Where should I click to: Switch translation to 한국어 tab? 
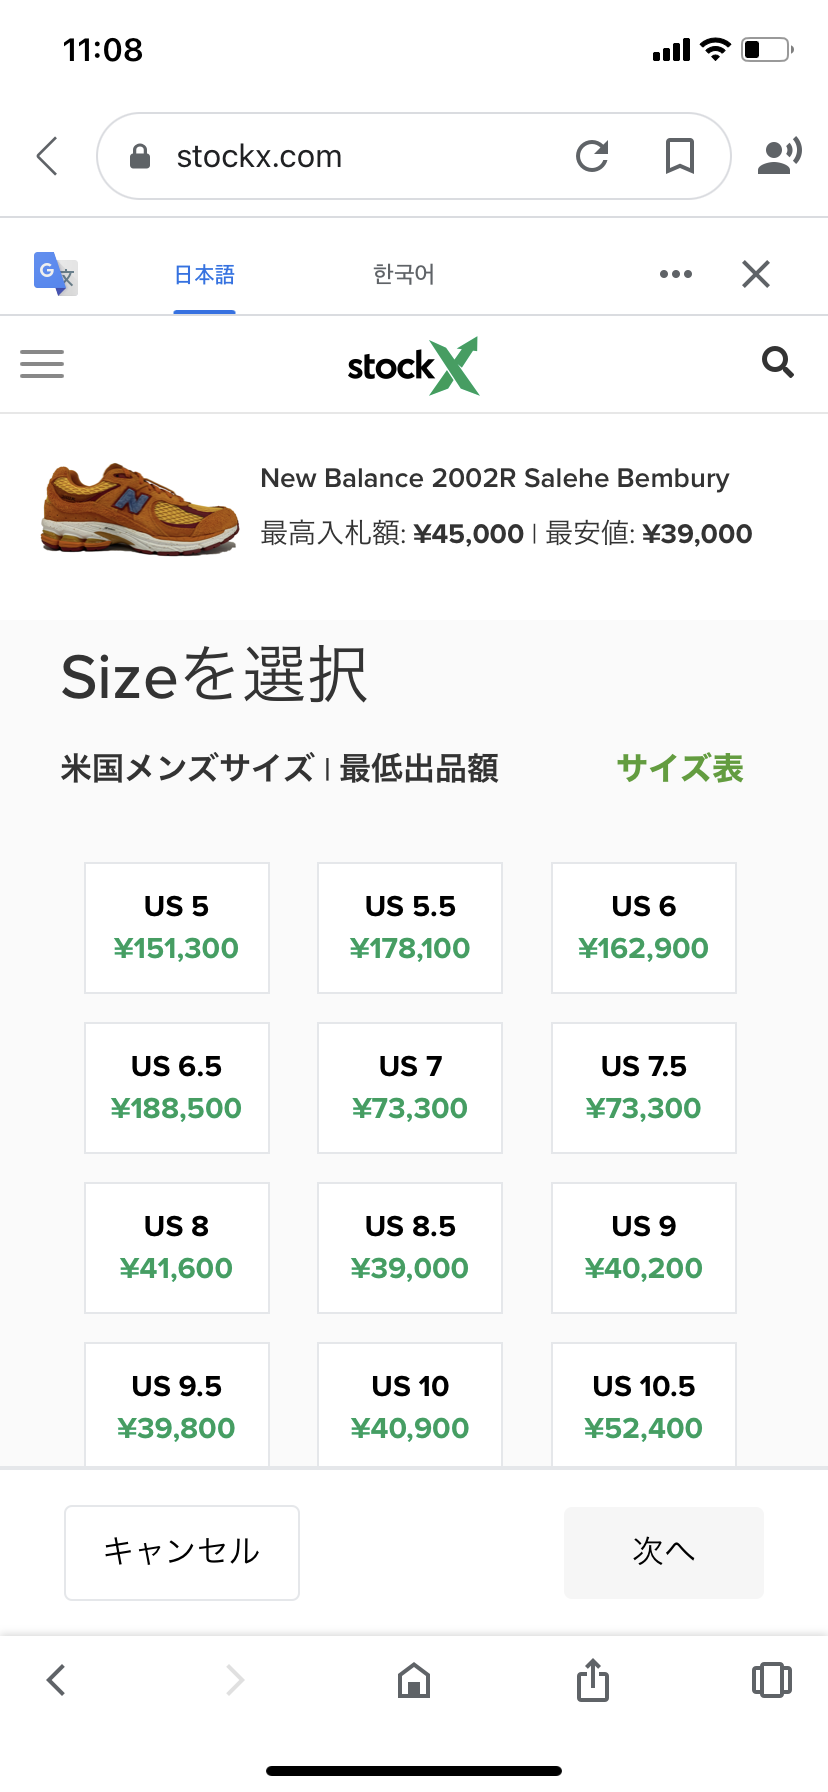pos(403,275)
